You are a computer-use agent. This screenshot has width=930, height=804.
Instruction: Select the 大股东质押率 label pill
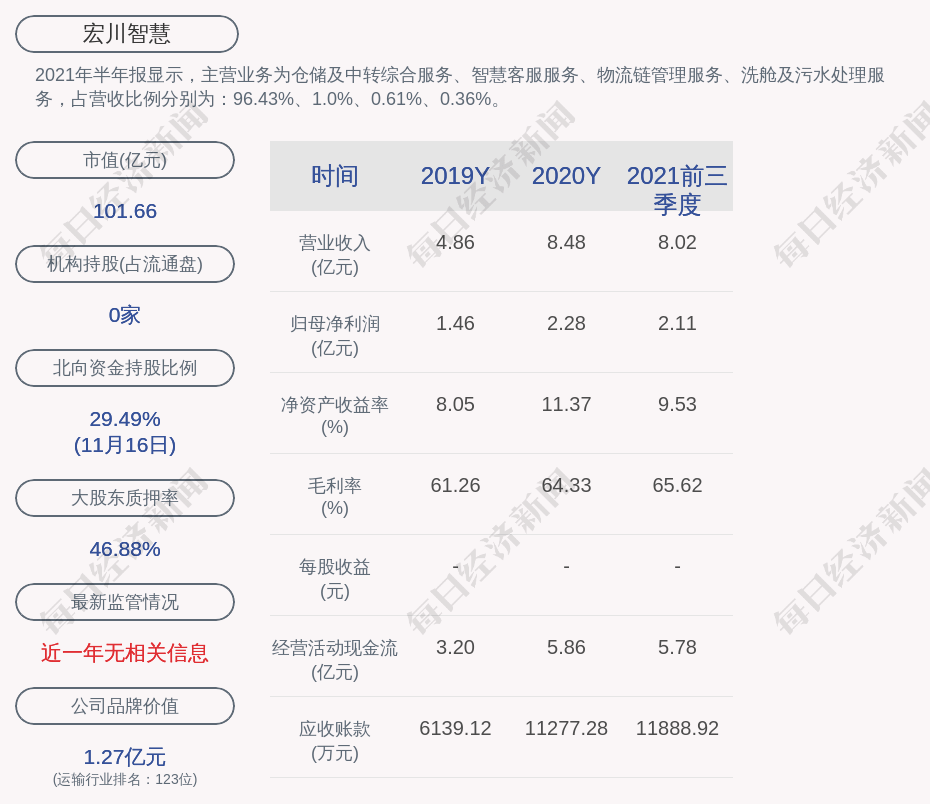125,498
